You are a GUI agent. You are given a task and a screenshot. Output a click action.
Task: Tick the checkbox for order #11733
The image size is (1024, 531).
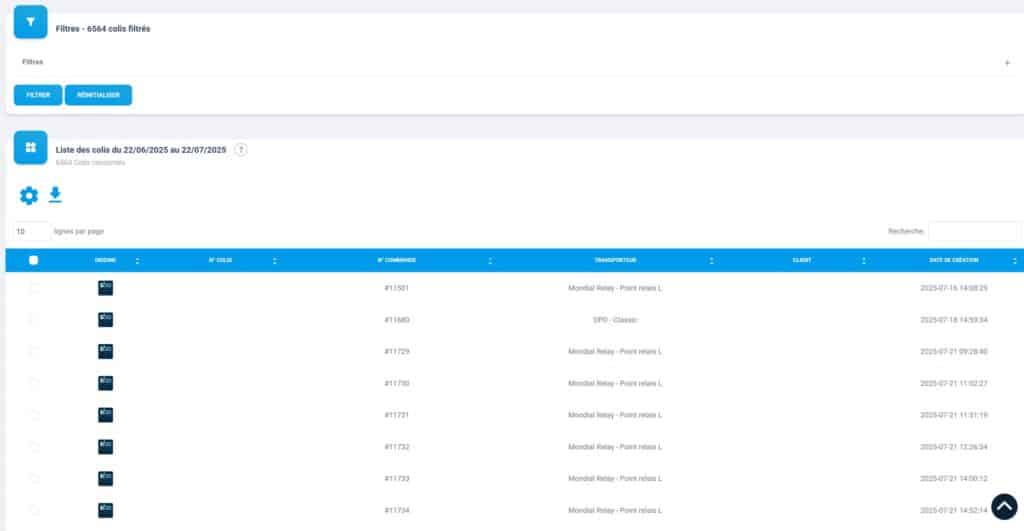[x=33, y=478]
